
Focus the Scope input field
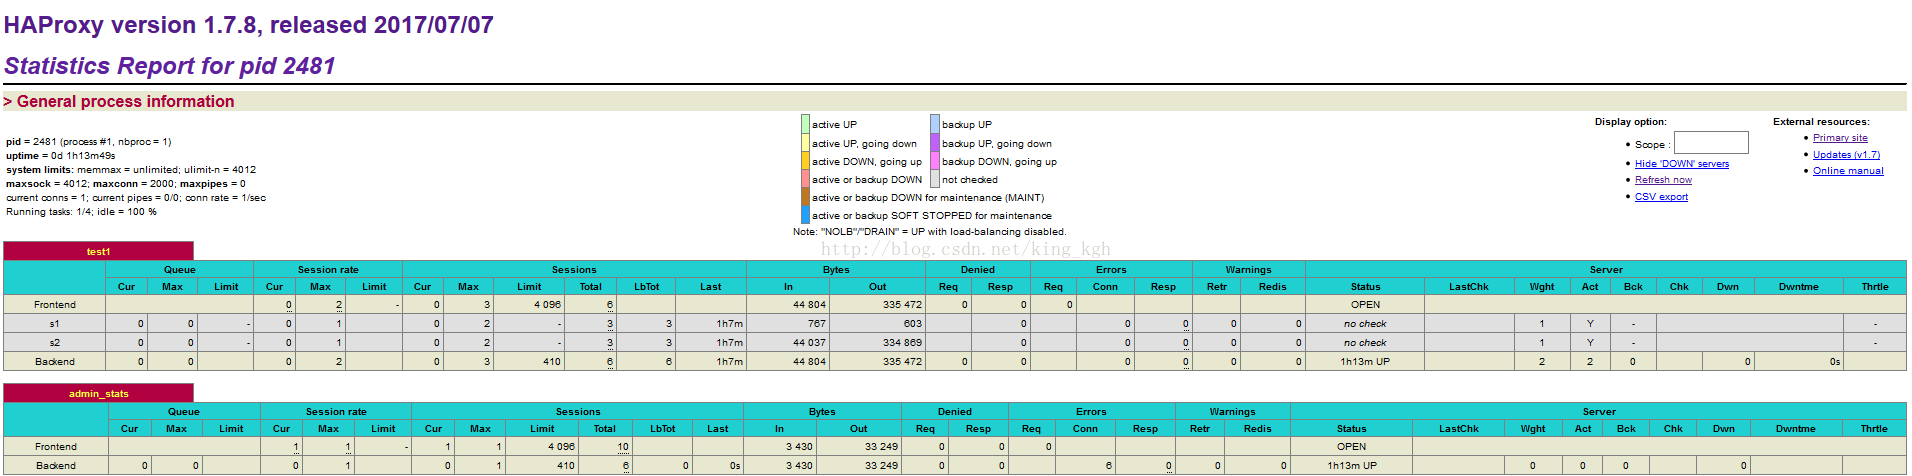pyautogui.click(x=1711, y=143)
